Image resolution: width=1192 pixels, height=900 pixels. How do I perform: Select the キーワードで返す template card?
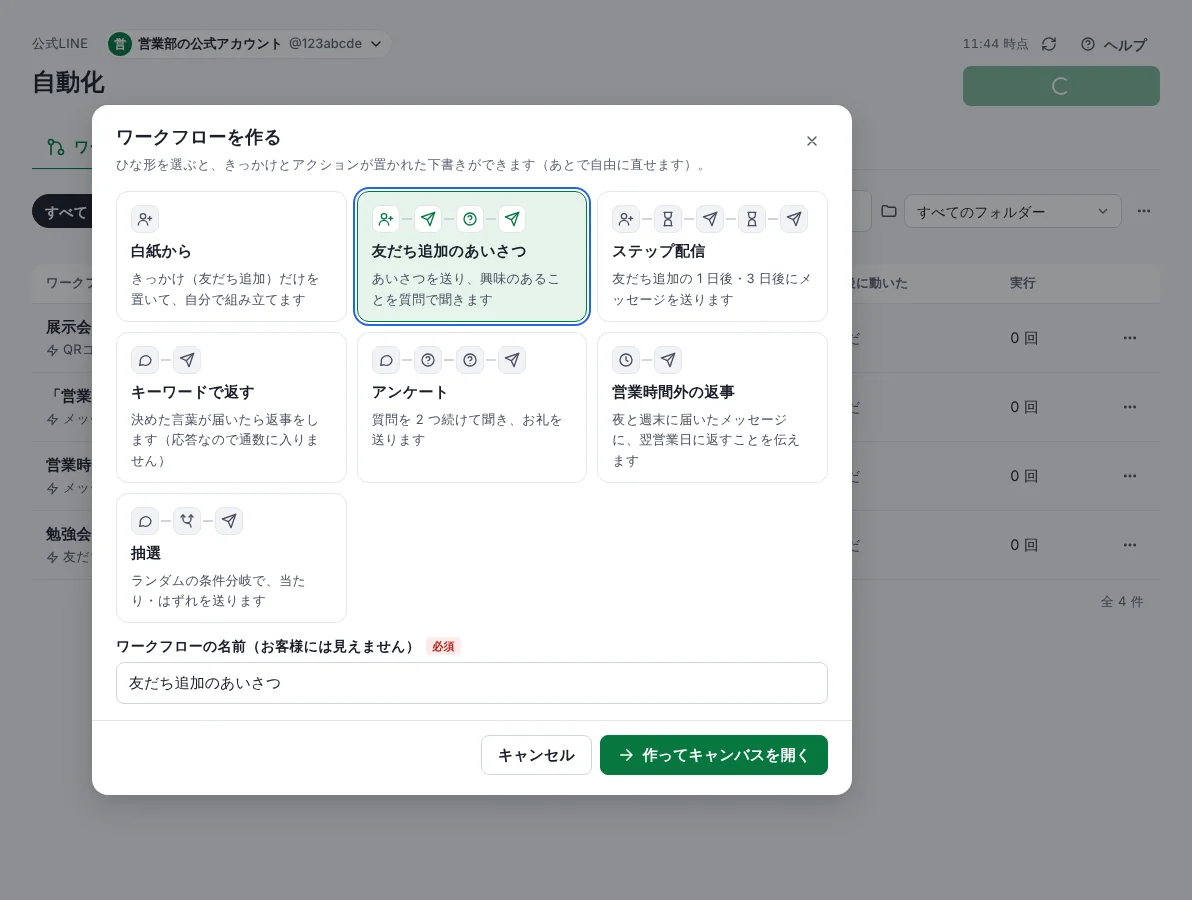click(231, 407)
